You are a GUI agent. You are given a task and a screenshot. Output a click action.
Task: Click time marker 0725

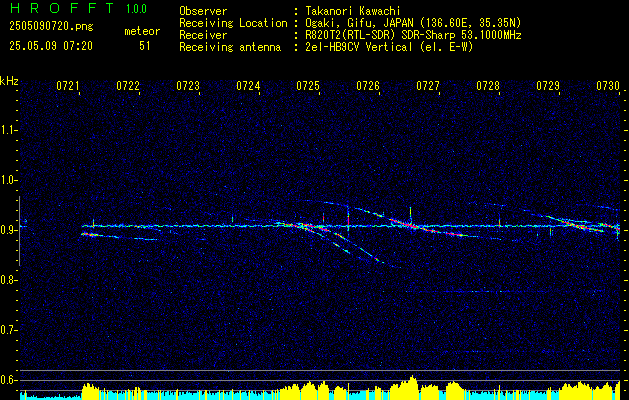point(308,86)
